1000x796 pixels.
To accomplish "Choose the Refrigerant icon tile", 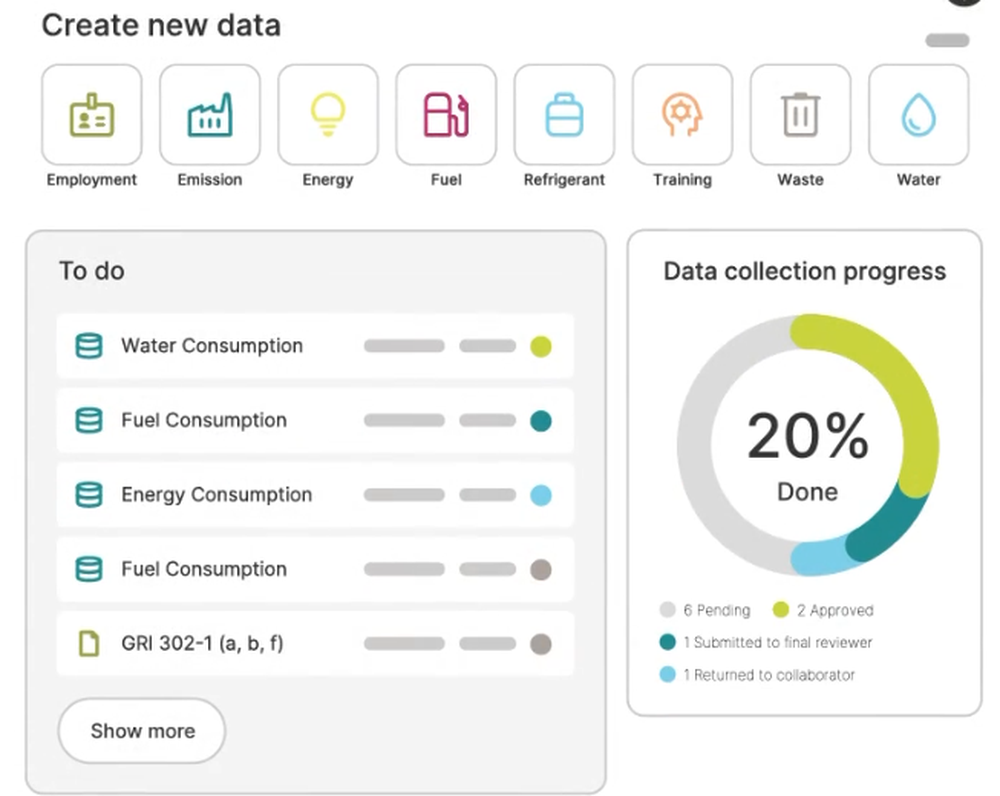I will click(x=564, y=115).
